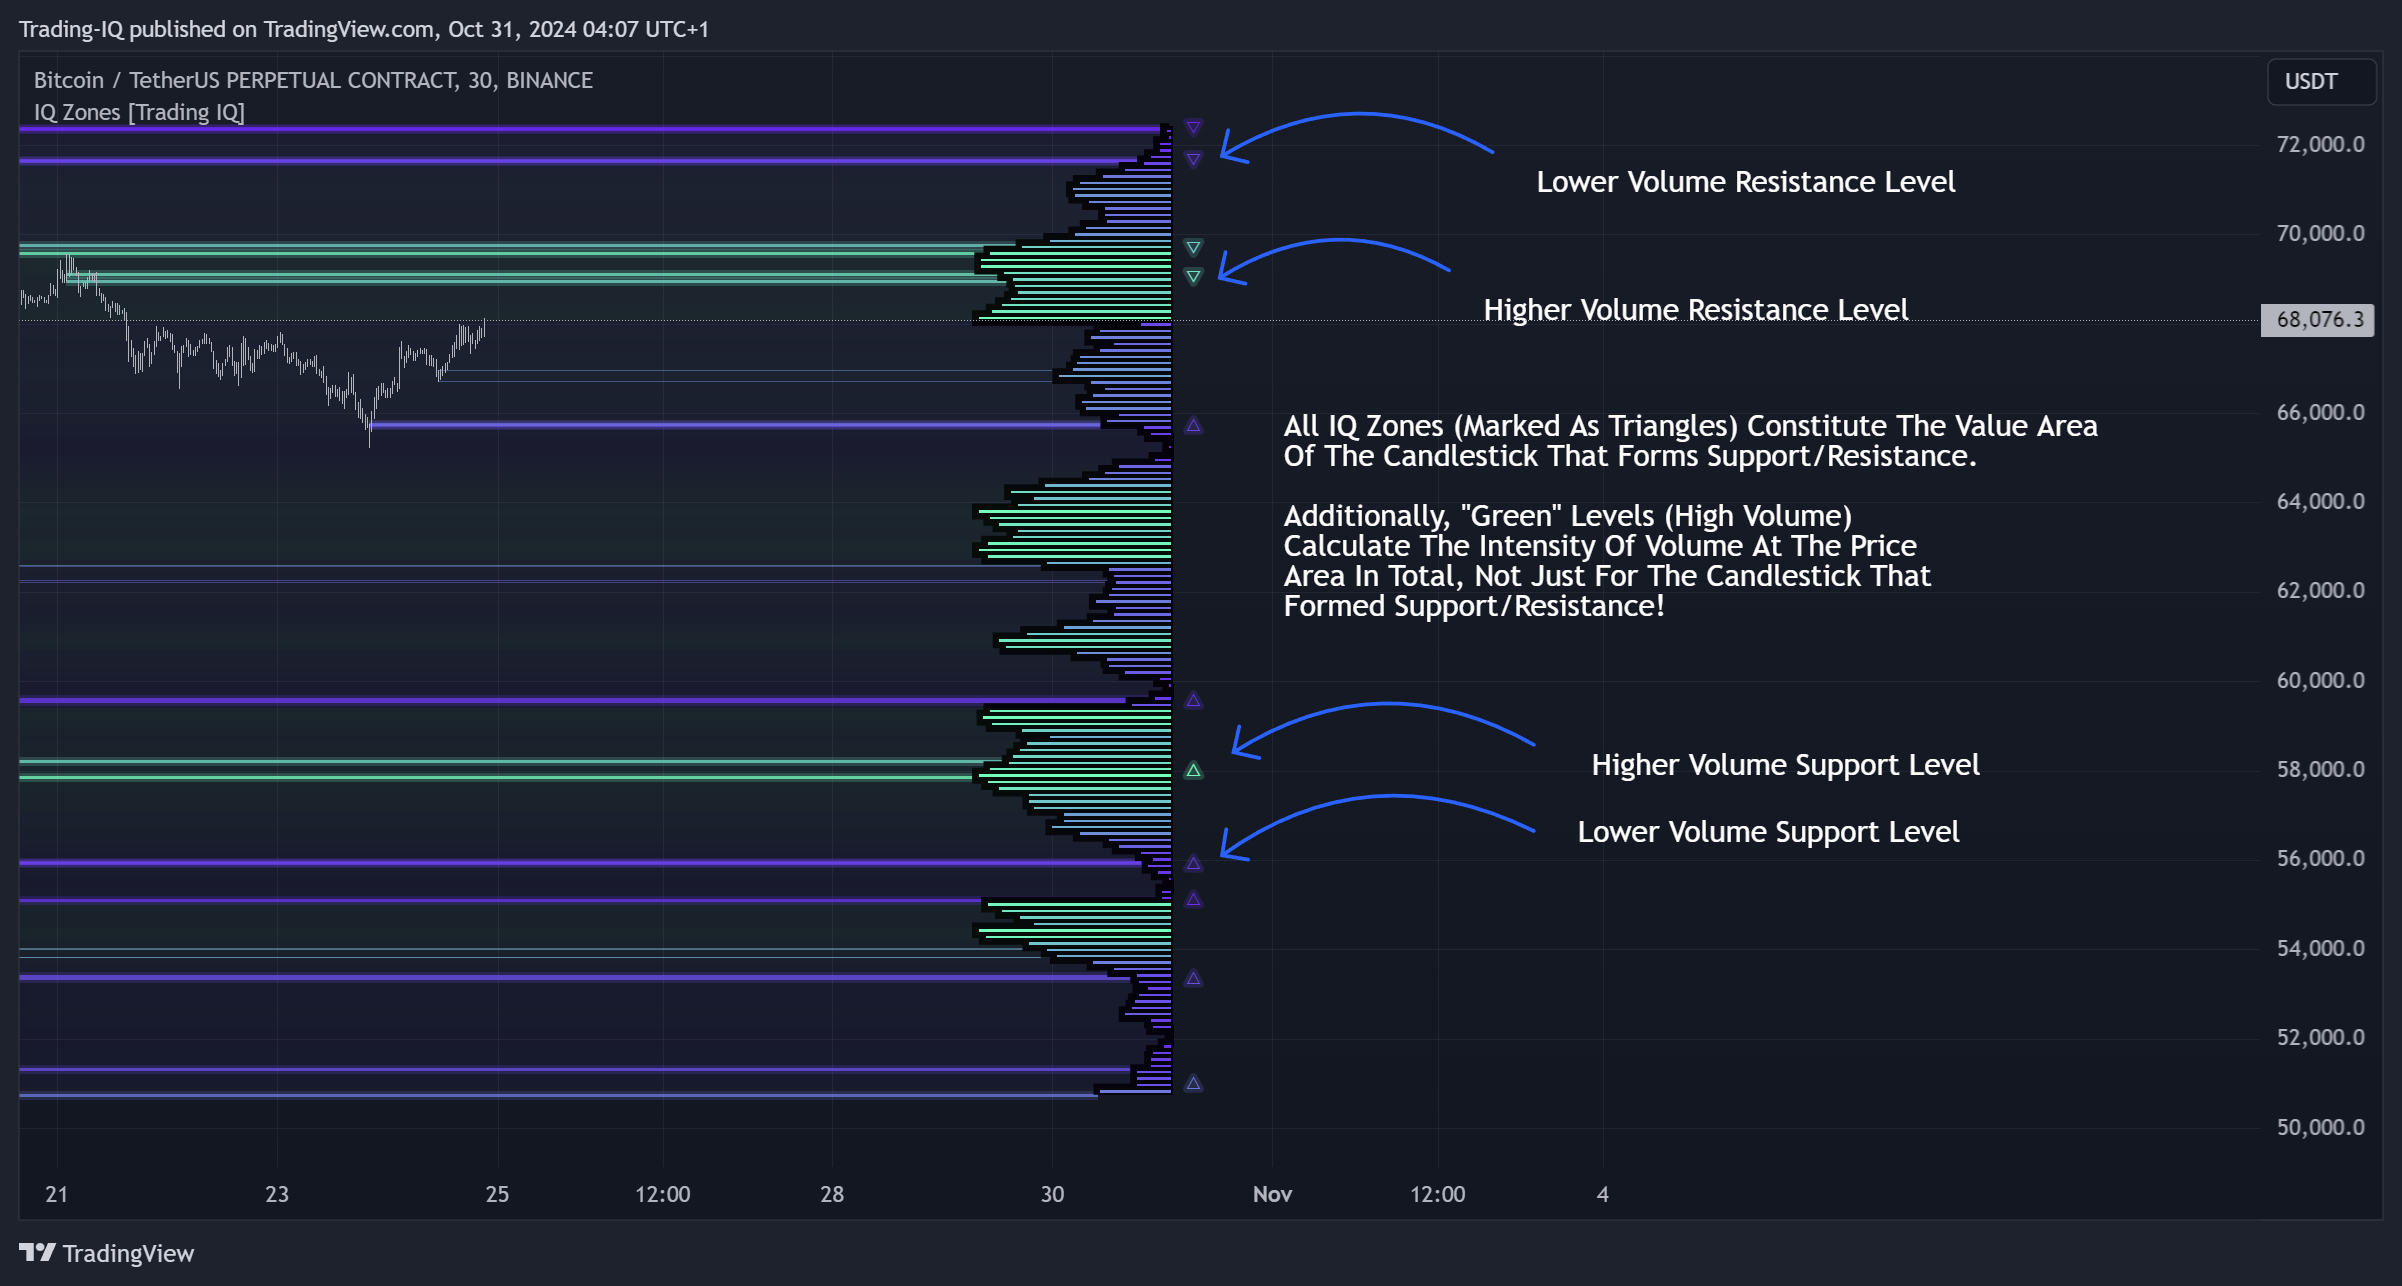Click the 66,000.0 price axis label
2402x1286 pixels.
[x=2320, y=412]
